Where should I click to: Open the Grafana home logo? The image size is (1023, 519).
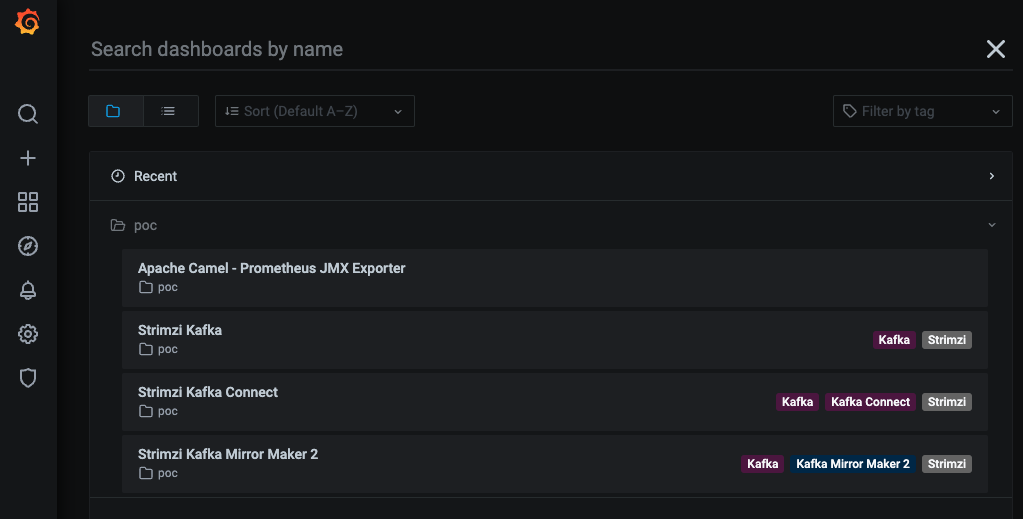27,22
